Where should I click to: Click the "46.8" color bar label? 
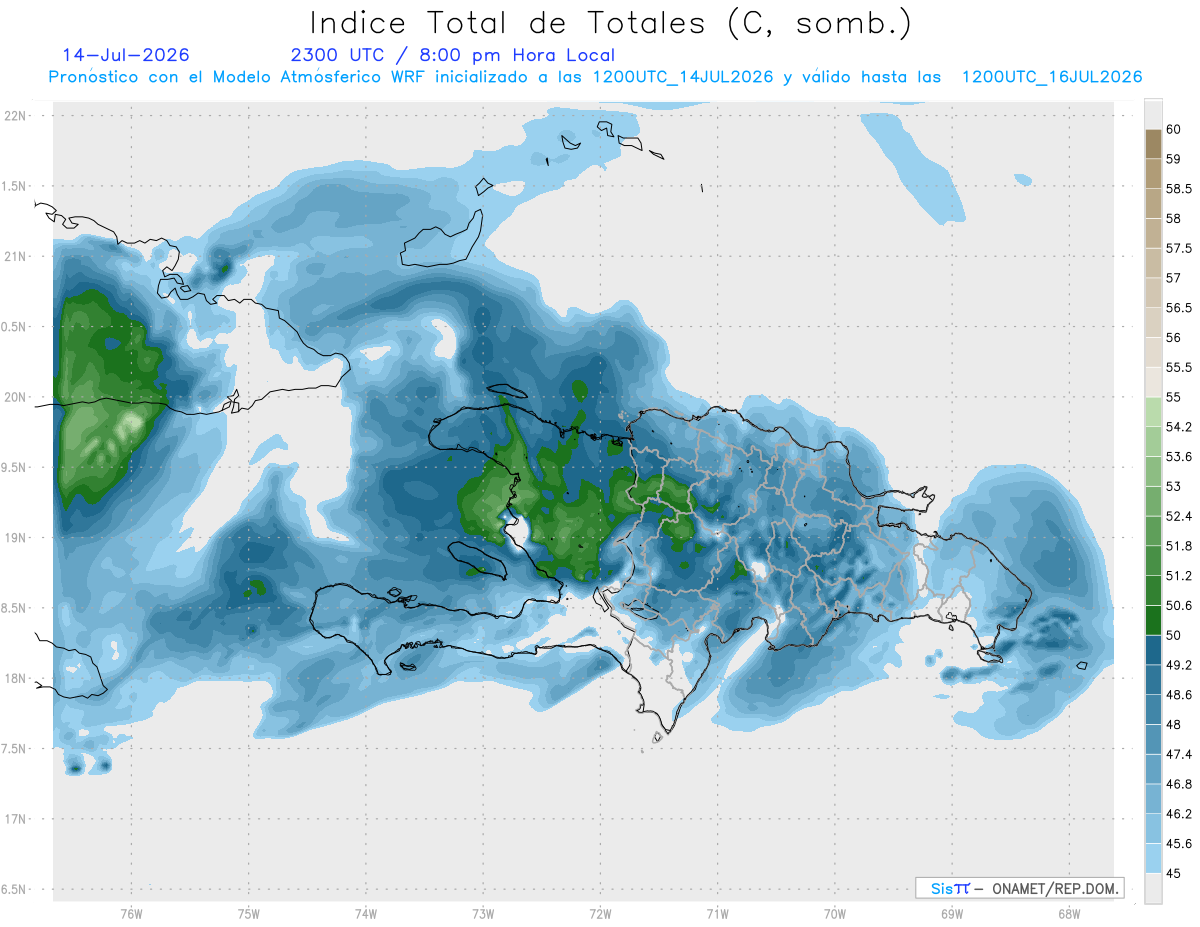point(1178,784)
